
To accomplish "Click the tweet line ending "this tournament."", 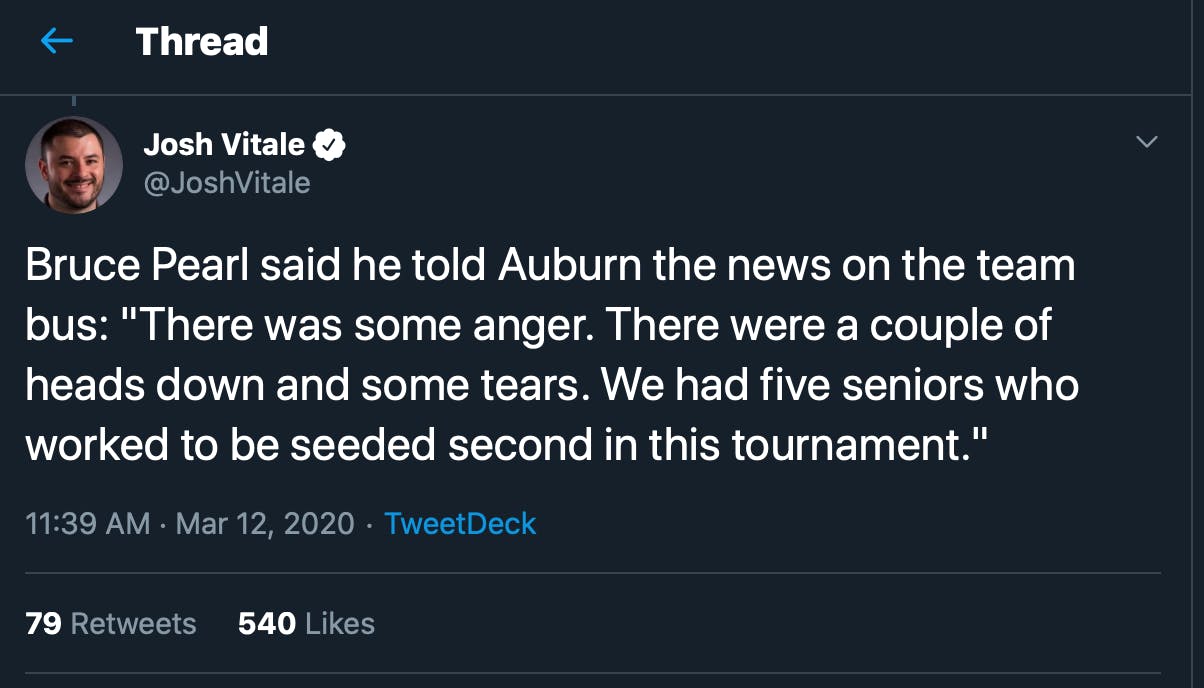I will point(508,444).
